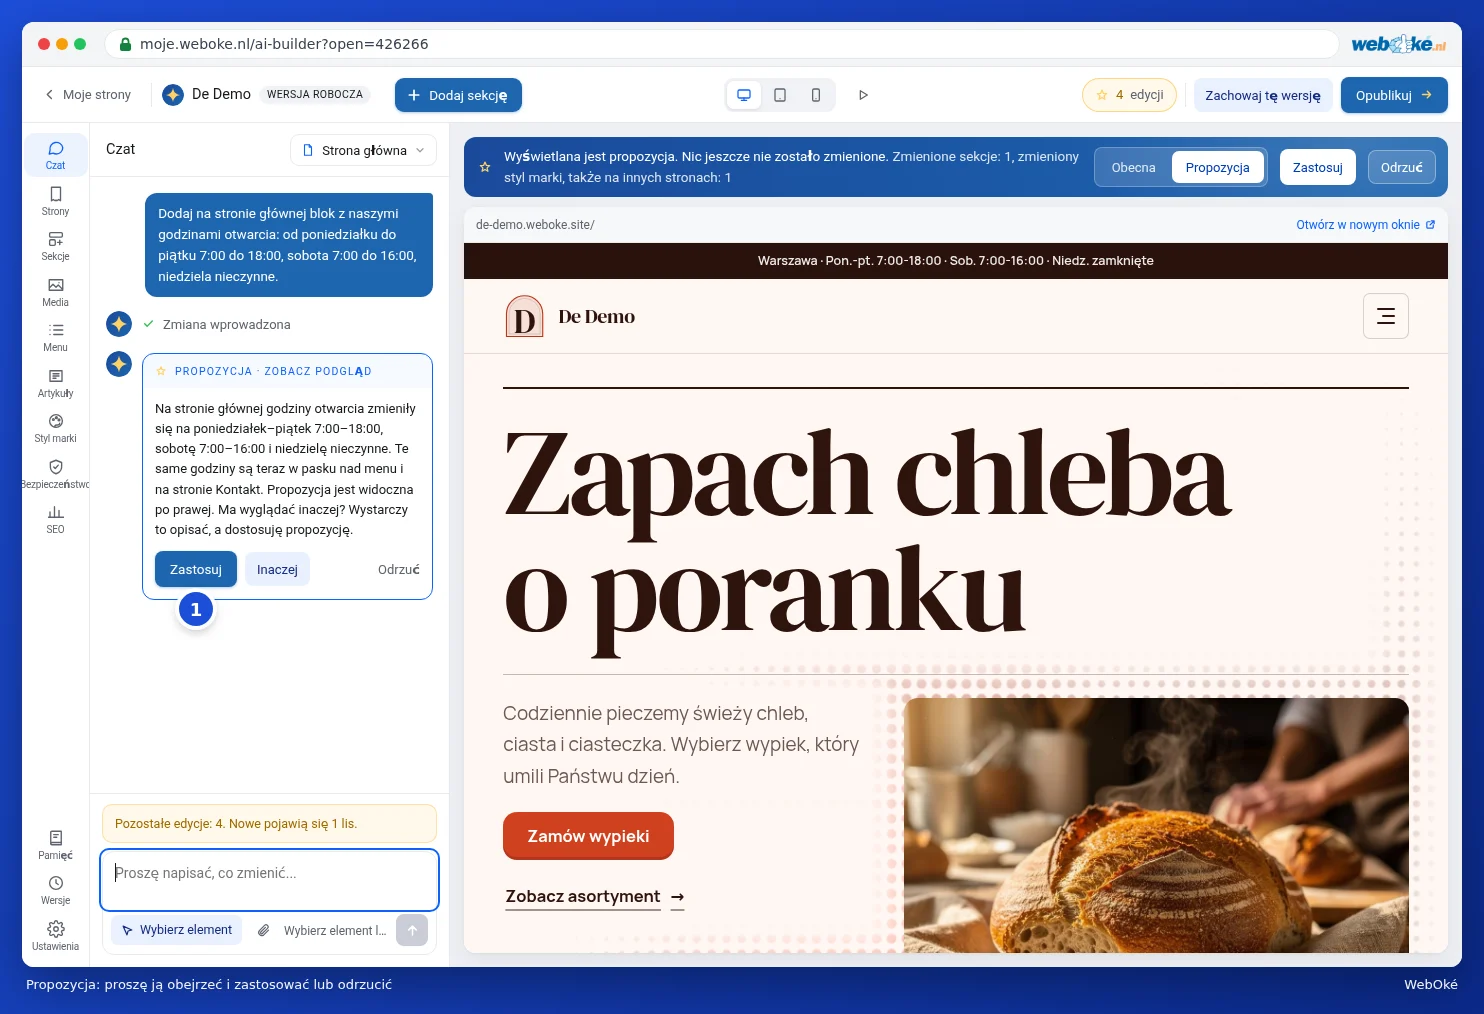Click the Wybierz element l... option by paperclip
The width and height of the screenshot is (1484, 1014).
pos(335,930)
